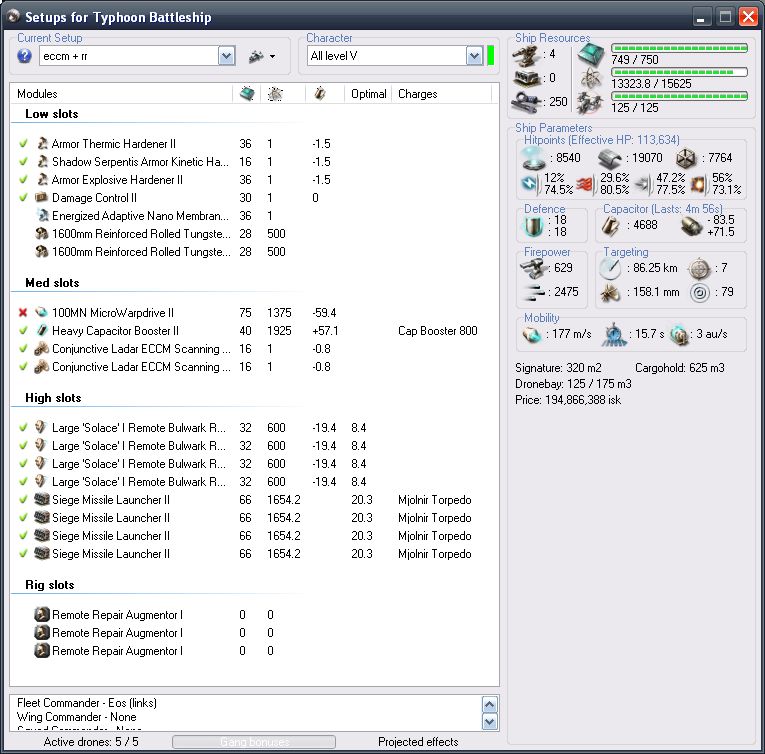Toggle Armor Explosive Hardener II checkmark
This screenshot has width=765, height=754.
pyautogui.click(x=23, y=180)
